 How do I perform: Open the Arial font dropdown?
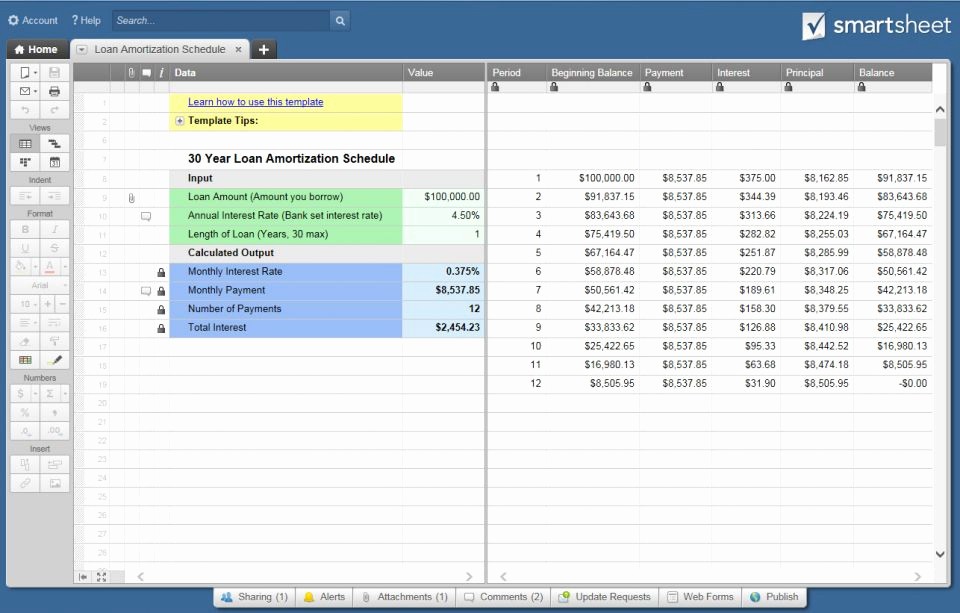40,285
